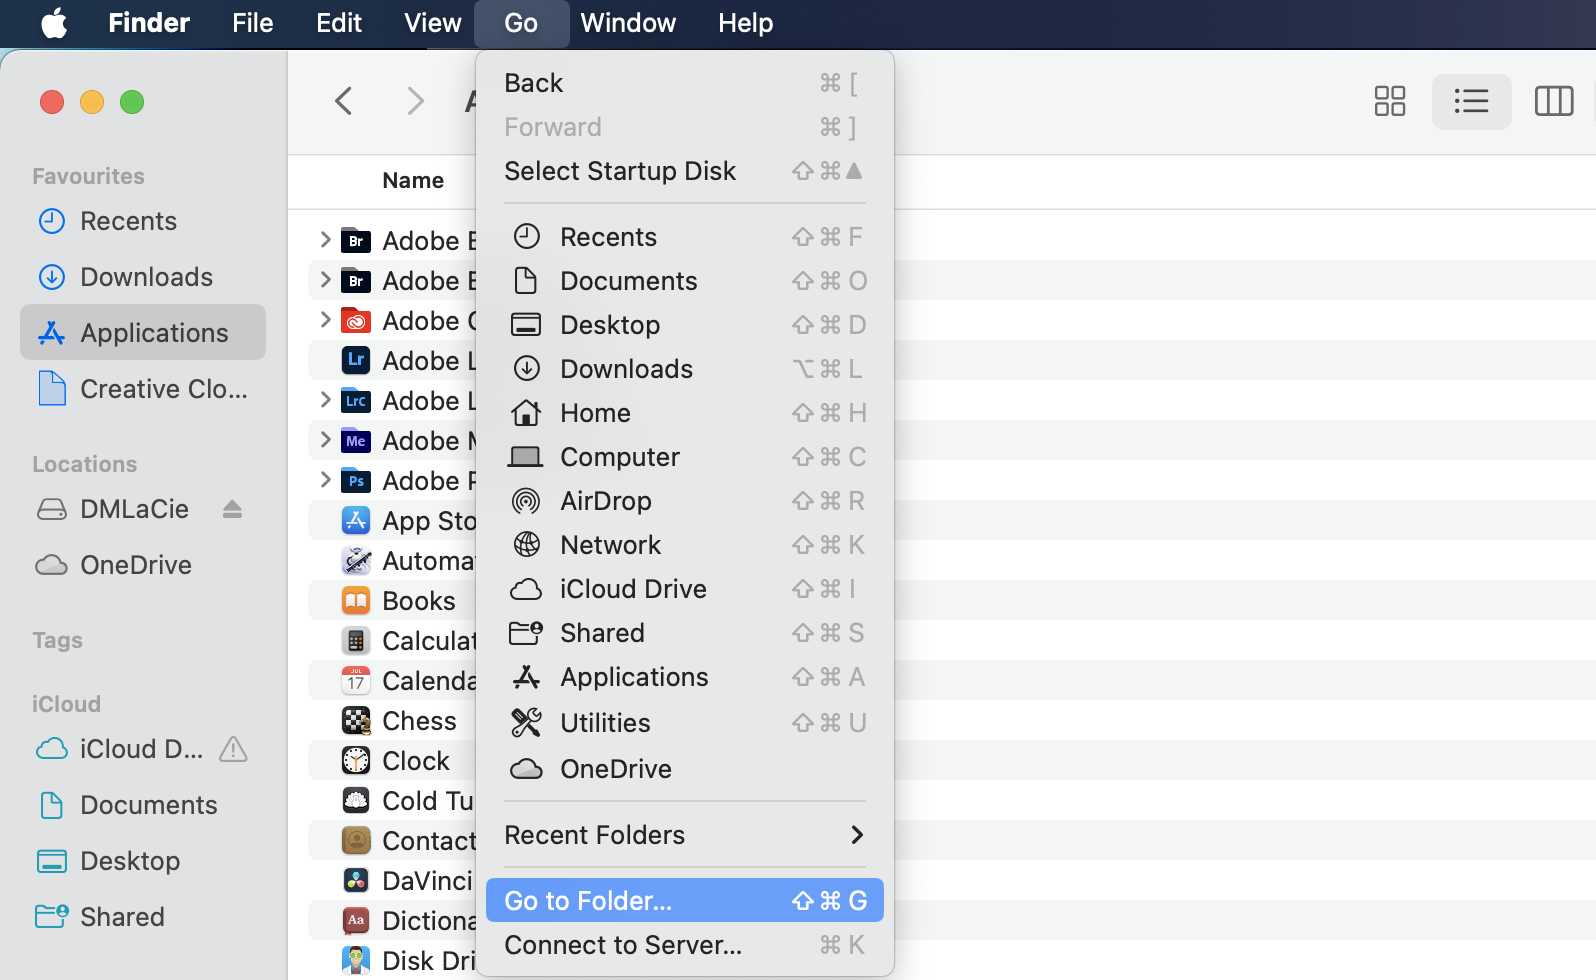The image size is (1596, 980).
Task: Select the Clock app row
Action: coord(392,760)
